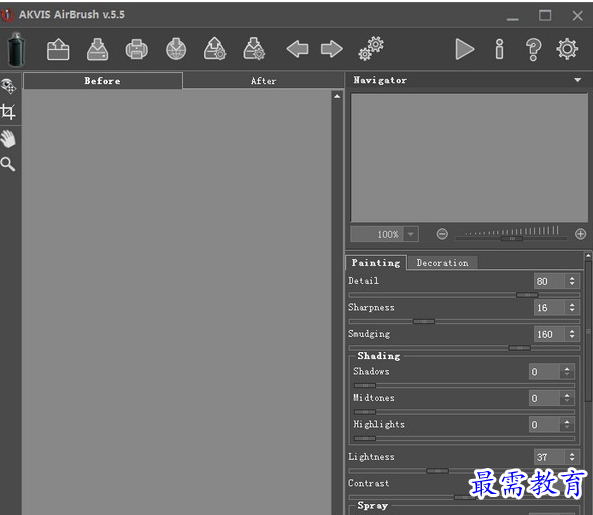Switch to the After tab
Image resolution: width=593 pixels, height=515 pixels.
pyautogui.click(x=264, y=81)
